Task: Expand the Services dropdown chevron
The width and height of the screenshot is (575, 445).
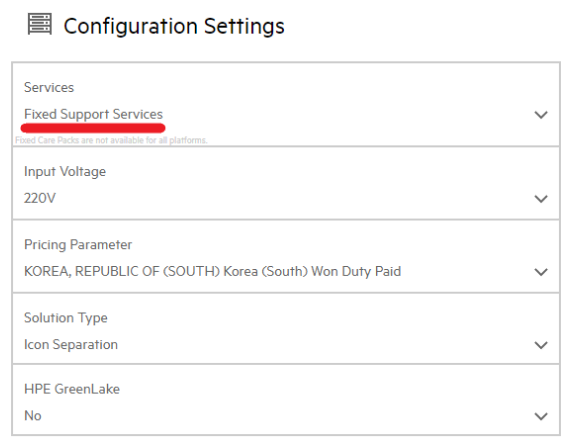Action: 541,115
